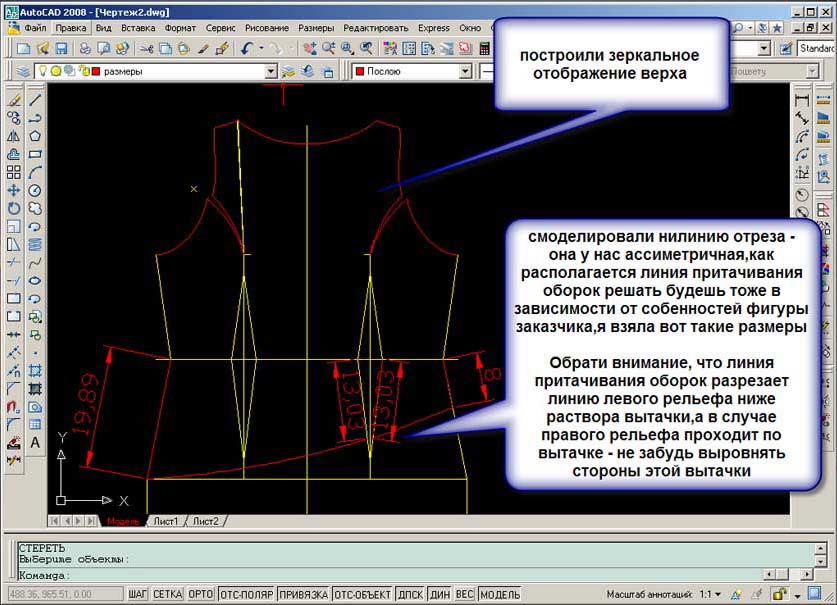Click the МОДЕЛЬ status bar button
Screen dimensions: 837x605
500,594
